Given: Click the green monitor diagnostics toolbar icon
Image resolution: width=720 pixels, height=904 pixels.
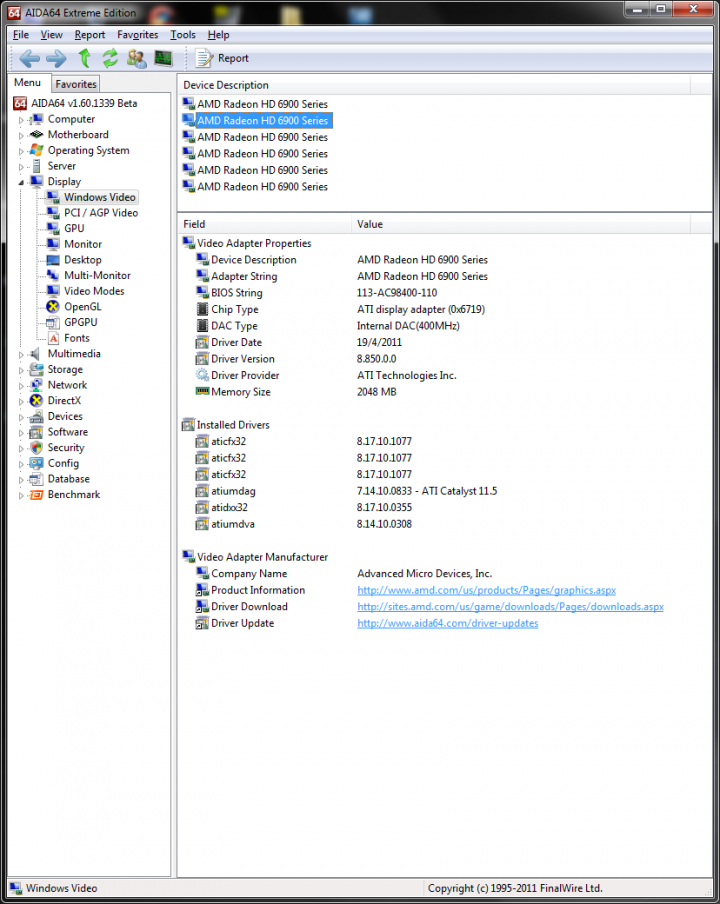Looking at the screenshot, I should [163, 58].
